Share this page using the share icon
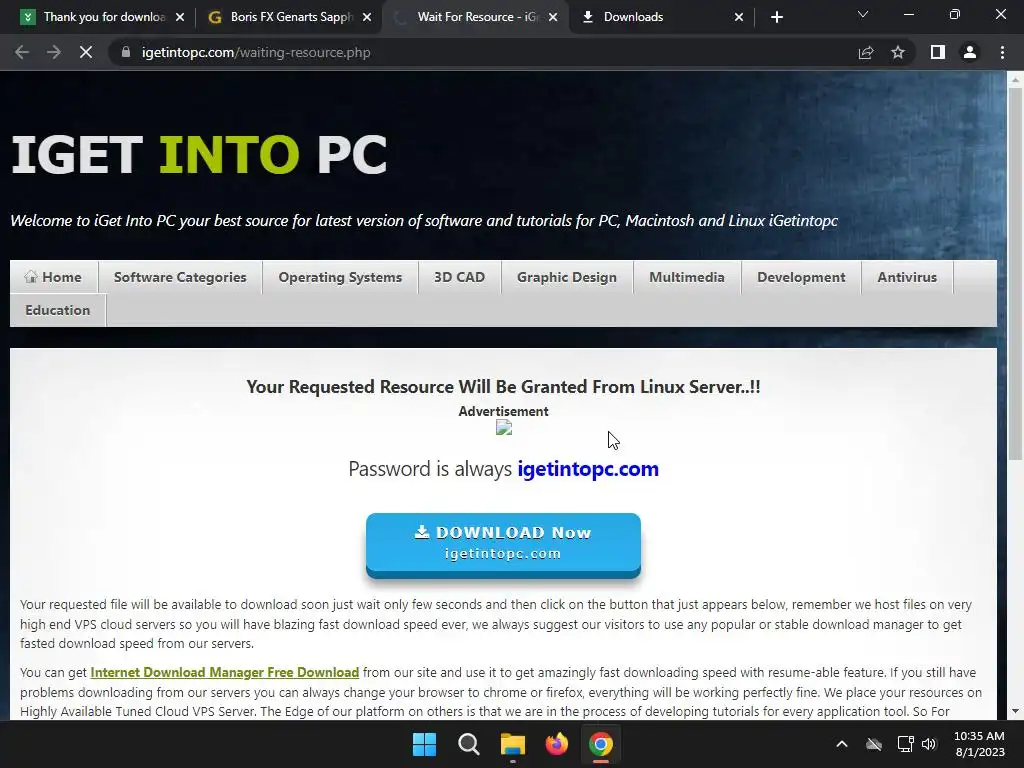Screen dimensions: 1024x768 pos(866,52)
